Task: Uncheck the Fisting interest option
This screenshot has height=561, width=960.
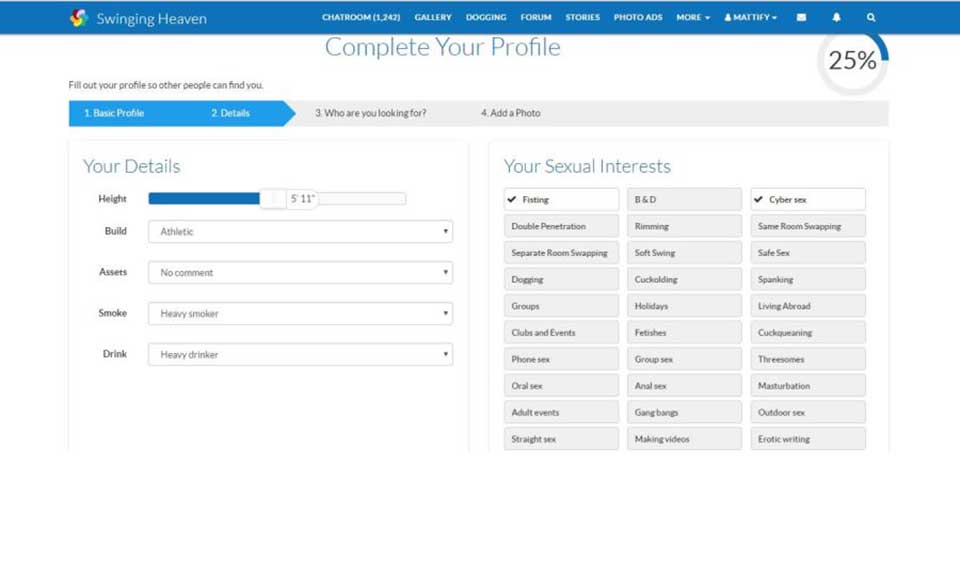Action: [561, 200]
